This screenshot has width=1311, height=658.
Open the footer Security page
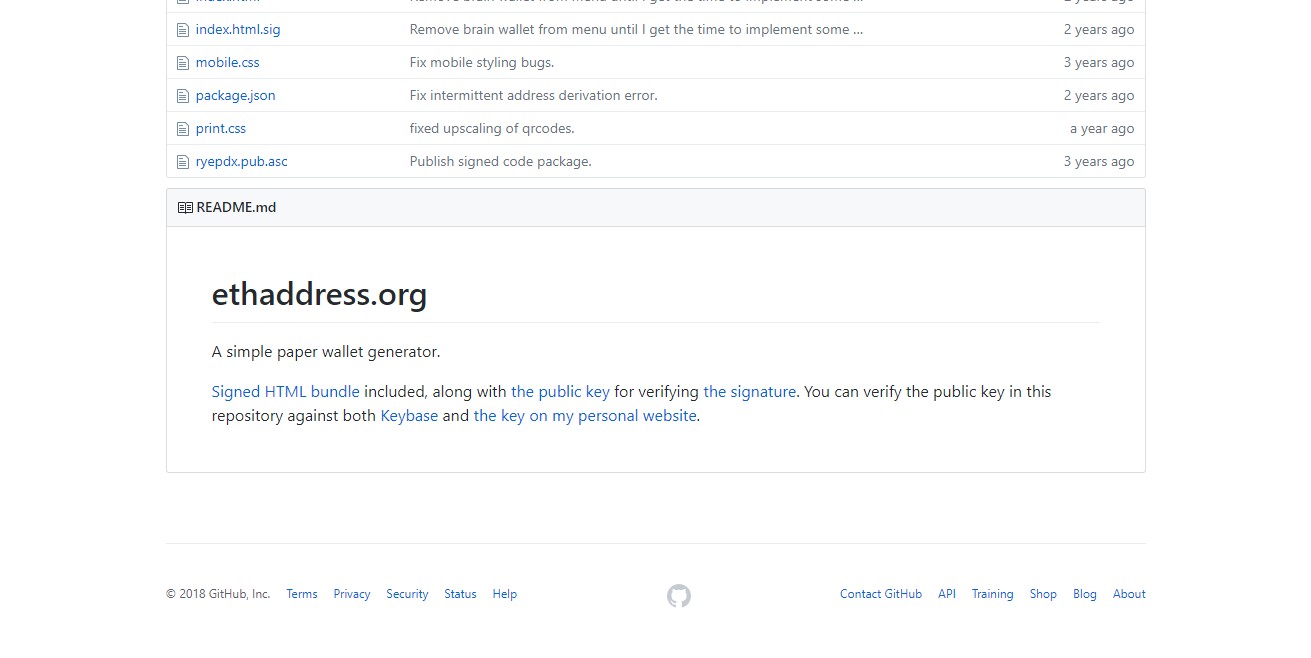407,594
